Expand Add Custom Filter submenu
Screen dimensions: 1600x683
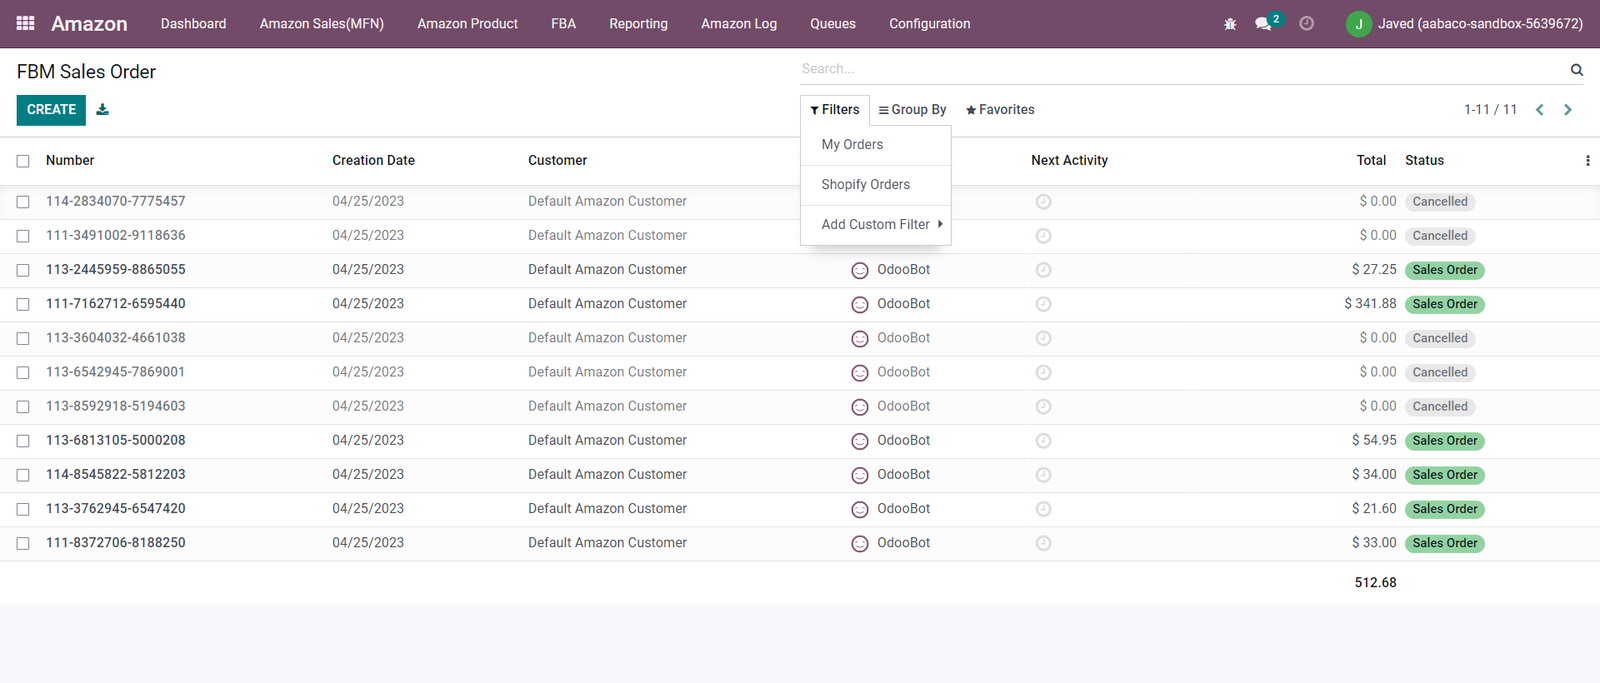(876, 225)
